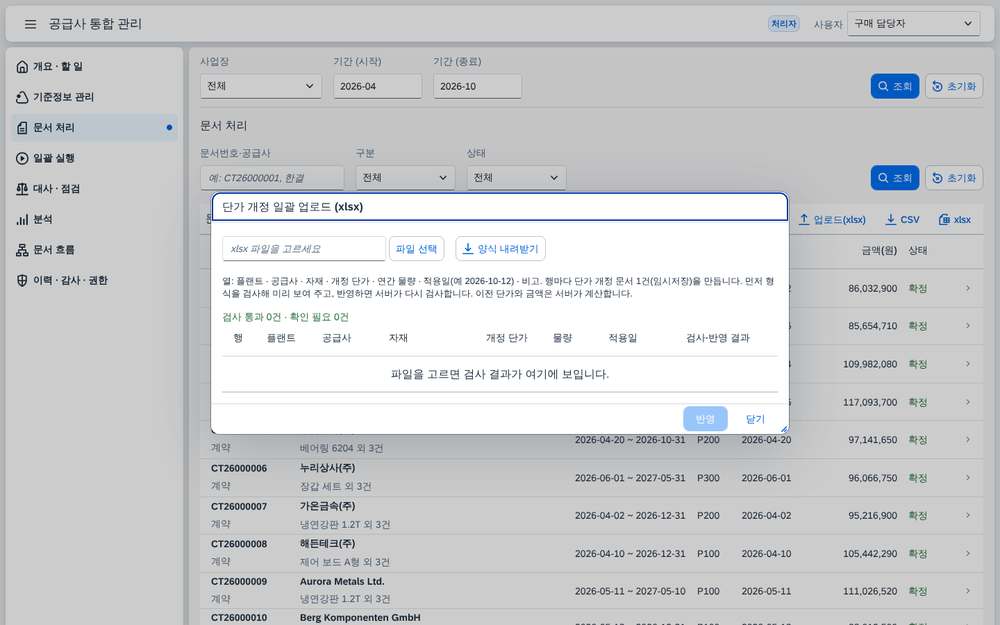Open row chevron for CT26000008
1000x625 pixels.
[x=967, y=554]
